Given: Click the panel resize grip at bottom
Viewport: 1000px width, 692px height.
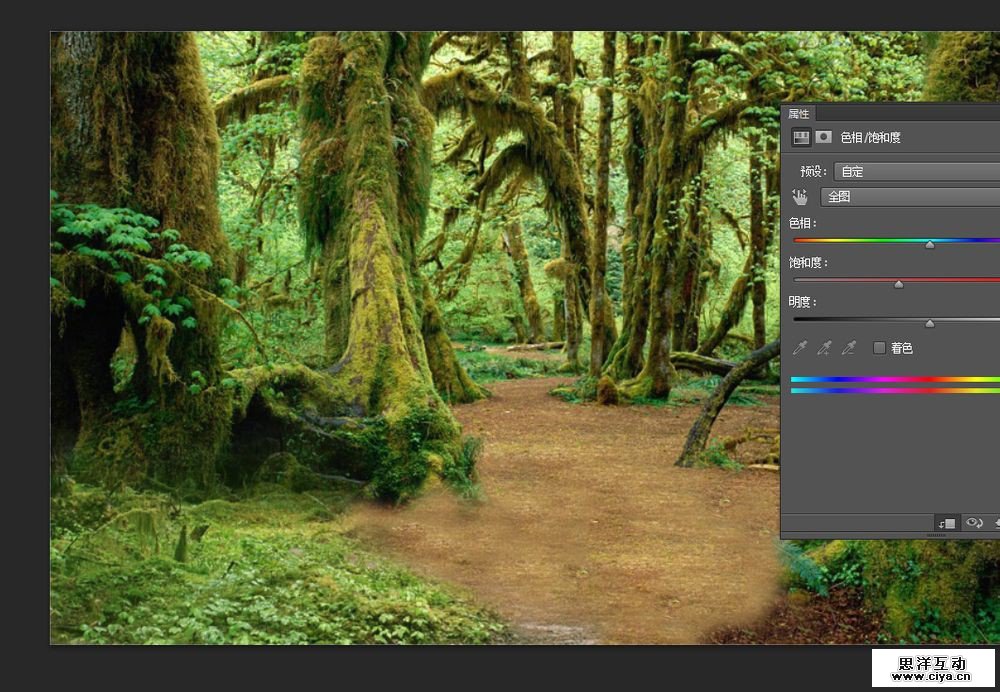Looking at the screenshot, I should (x=936, y=536).
